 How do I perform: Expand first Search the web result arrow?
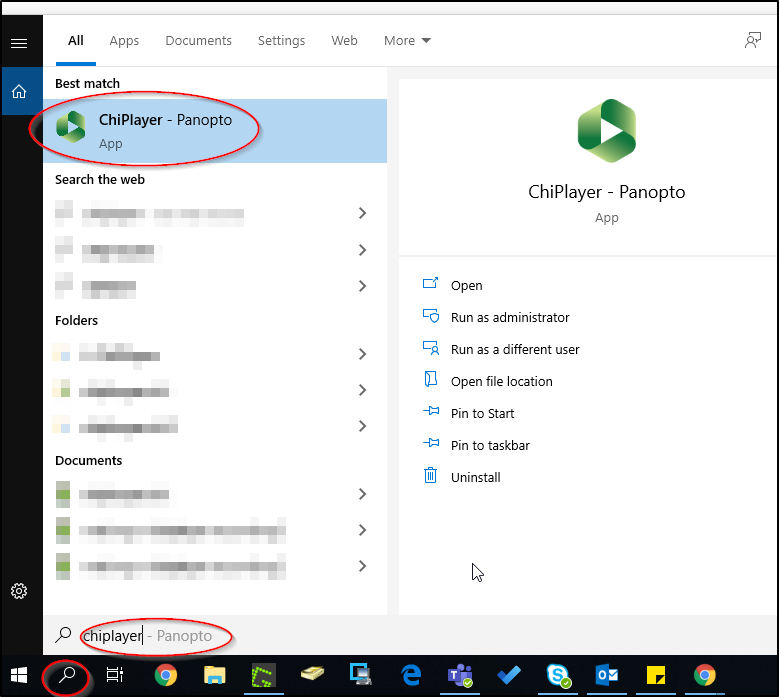362,213
